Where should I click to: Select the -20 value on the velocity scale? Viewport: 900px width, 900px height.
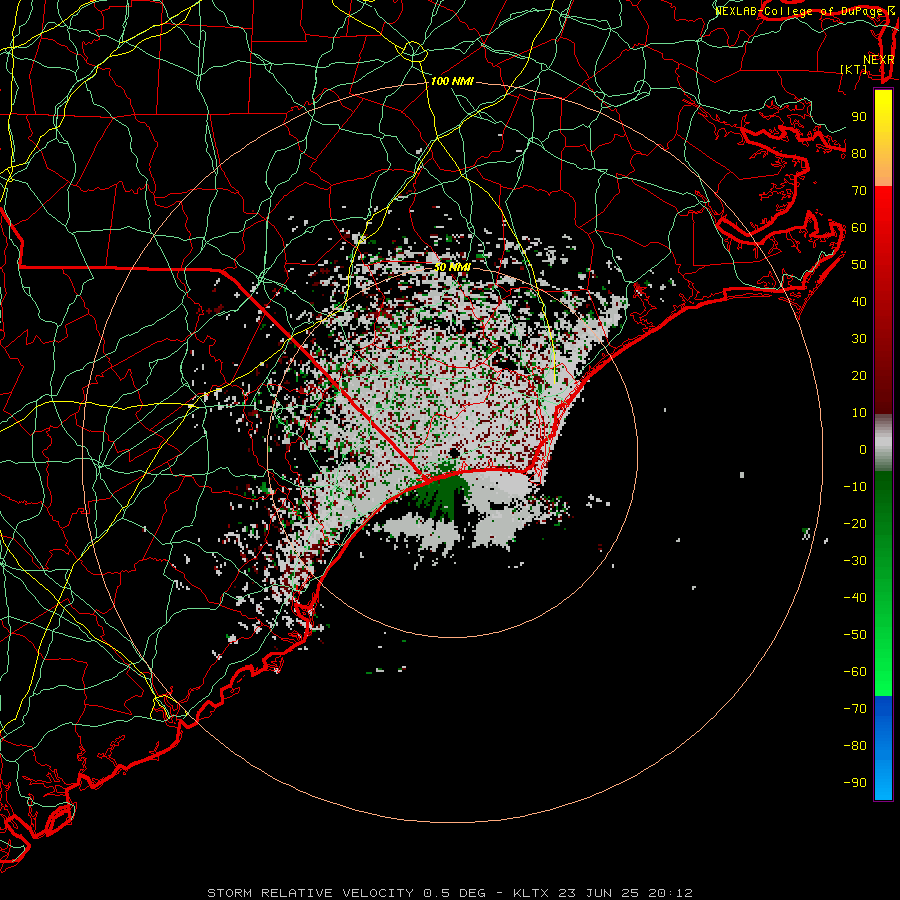pos(855,524)
